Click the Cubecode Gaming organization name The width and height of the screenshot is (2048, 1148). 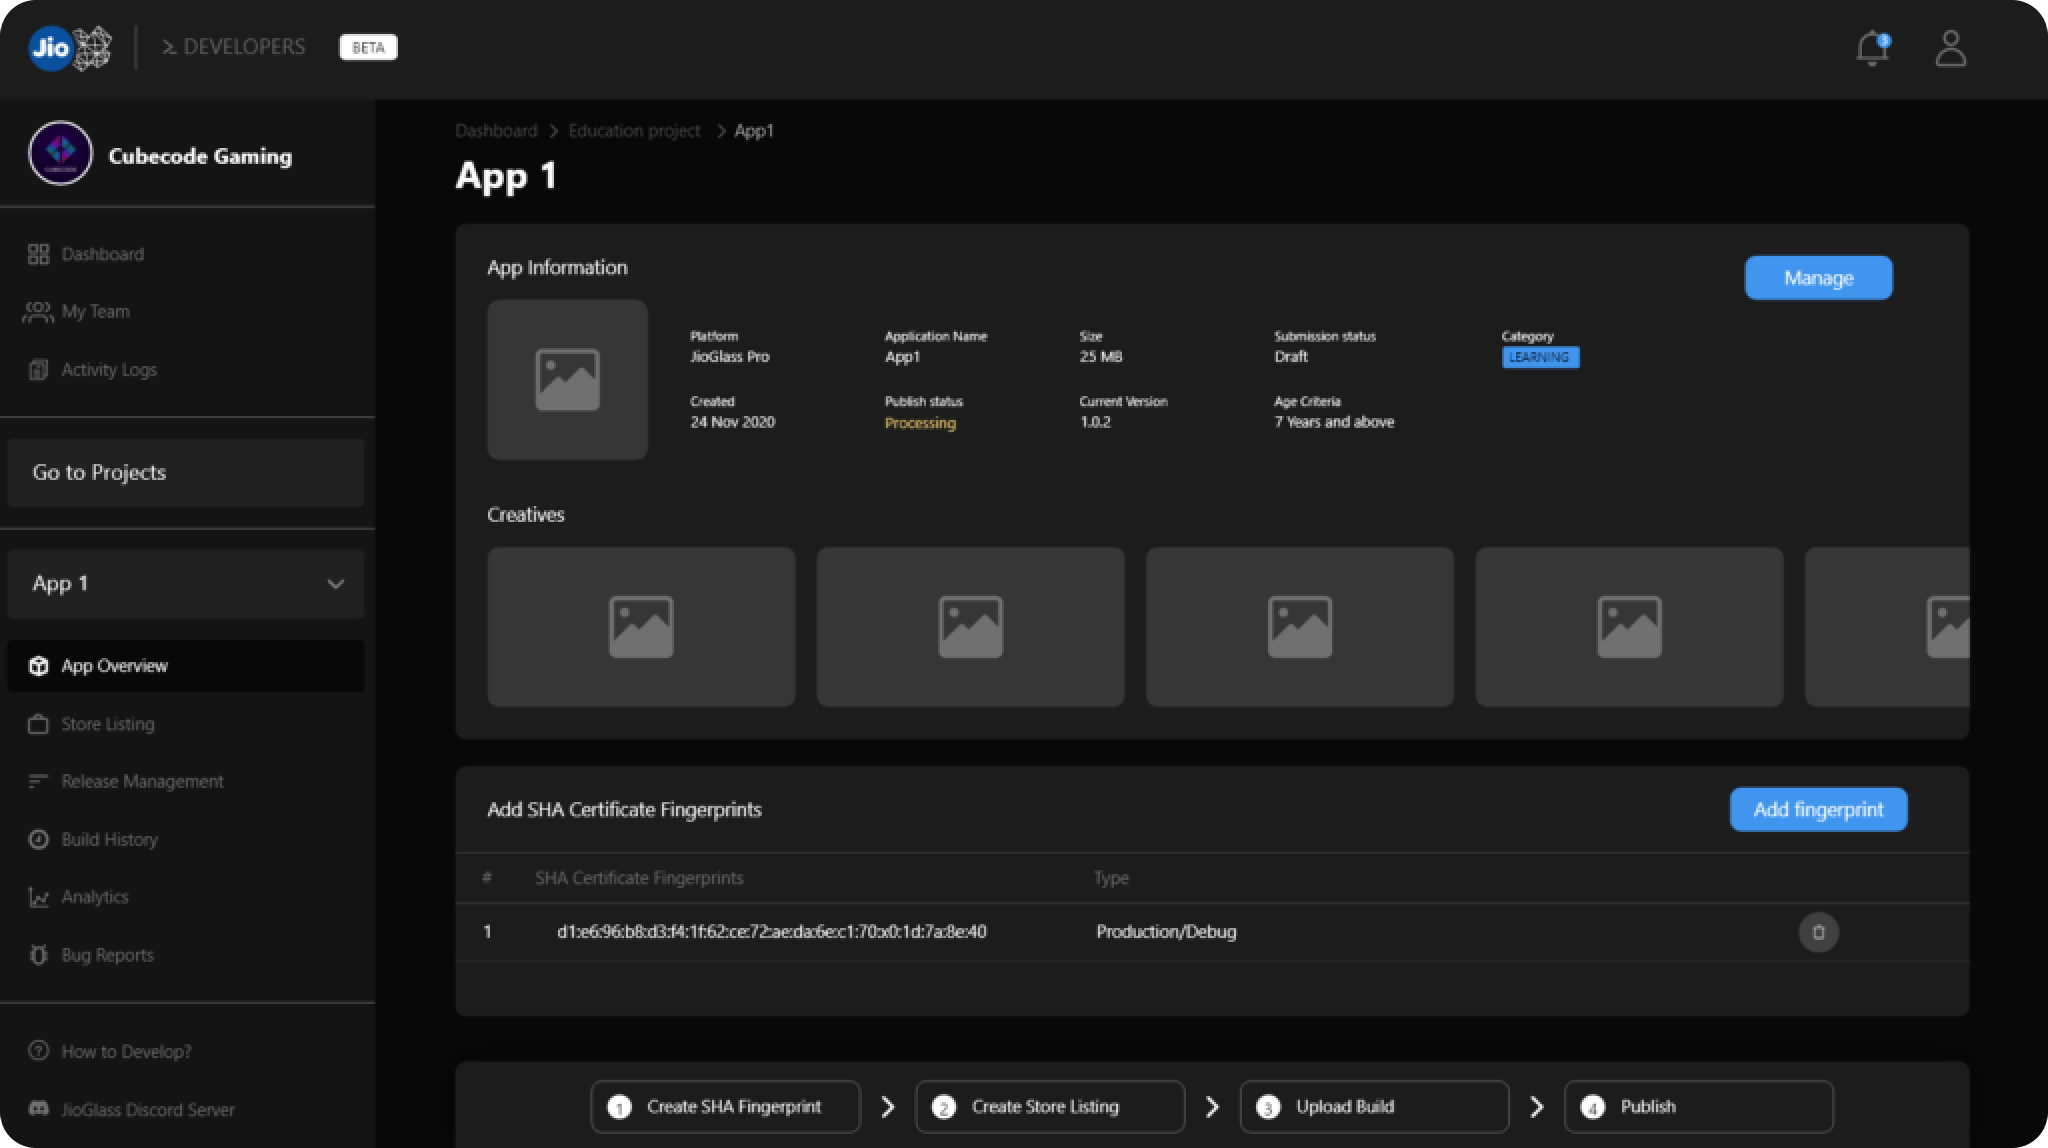tap(200, 156)
